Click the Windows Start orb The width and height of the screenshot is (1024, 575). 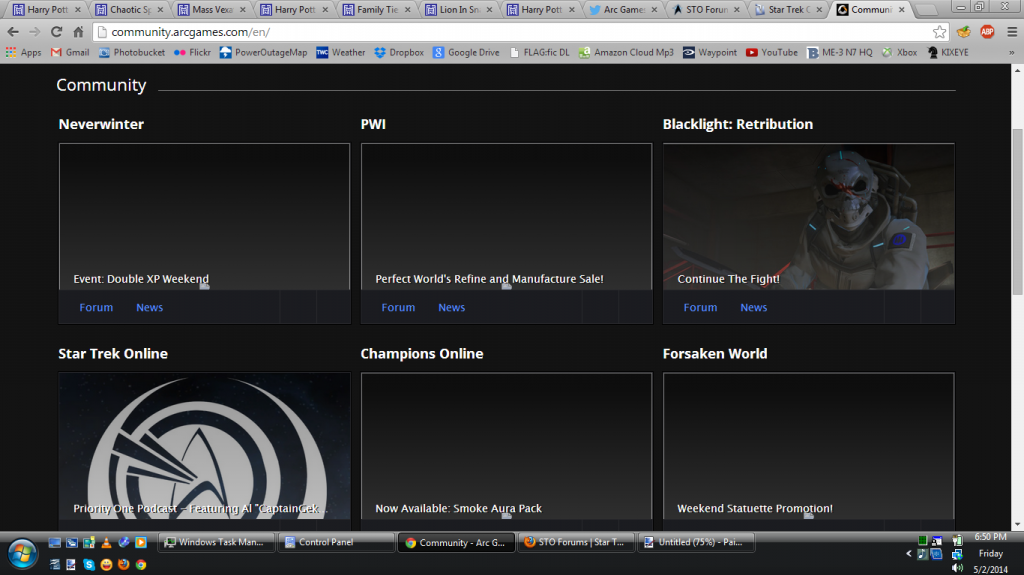click(22, 553)
